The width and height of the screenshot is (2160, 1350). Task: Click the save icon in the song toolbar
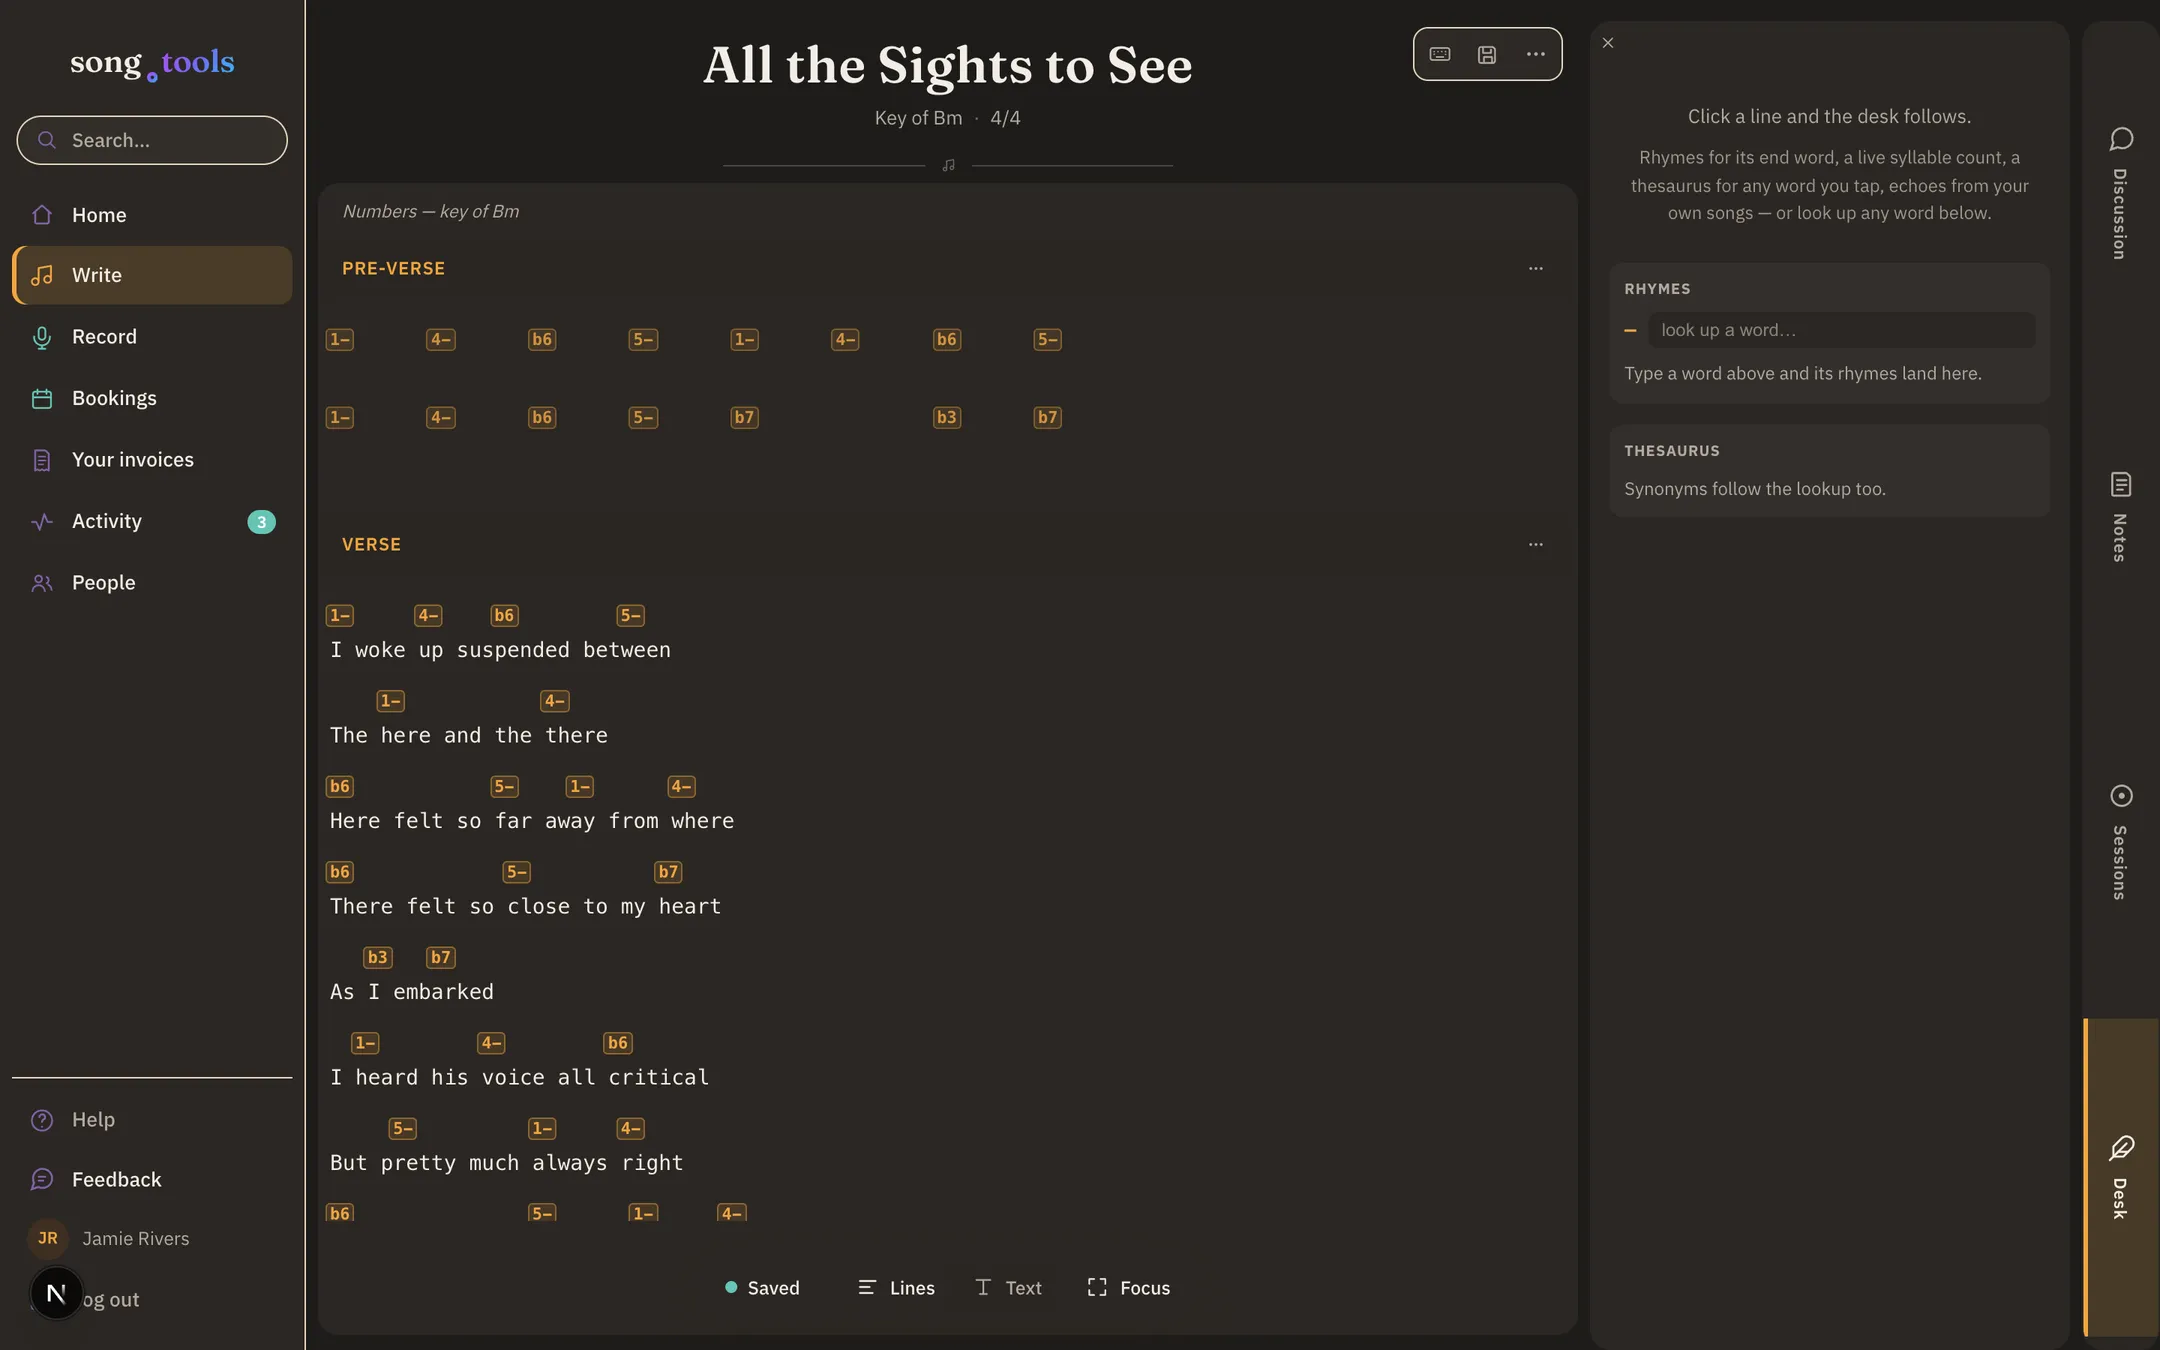[1487, 54]
